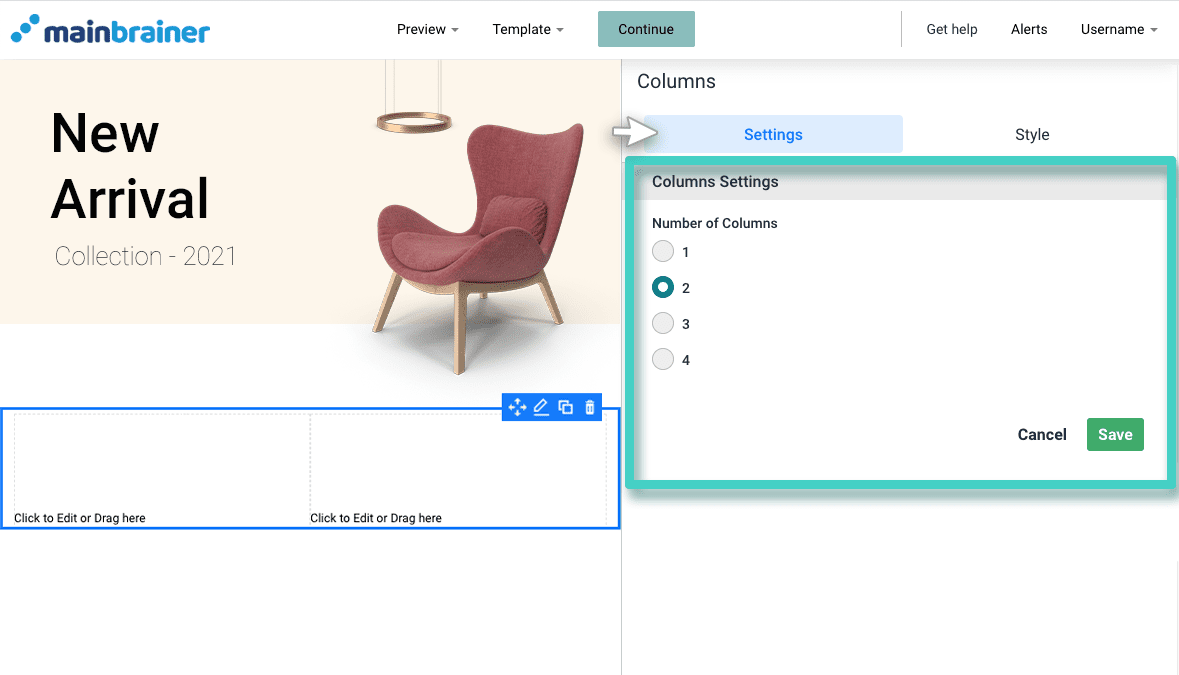Duplicate the column block via copy icon
Screen dimensions: 1179x675
click(565, 407)
